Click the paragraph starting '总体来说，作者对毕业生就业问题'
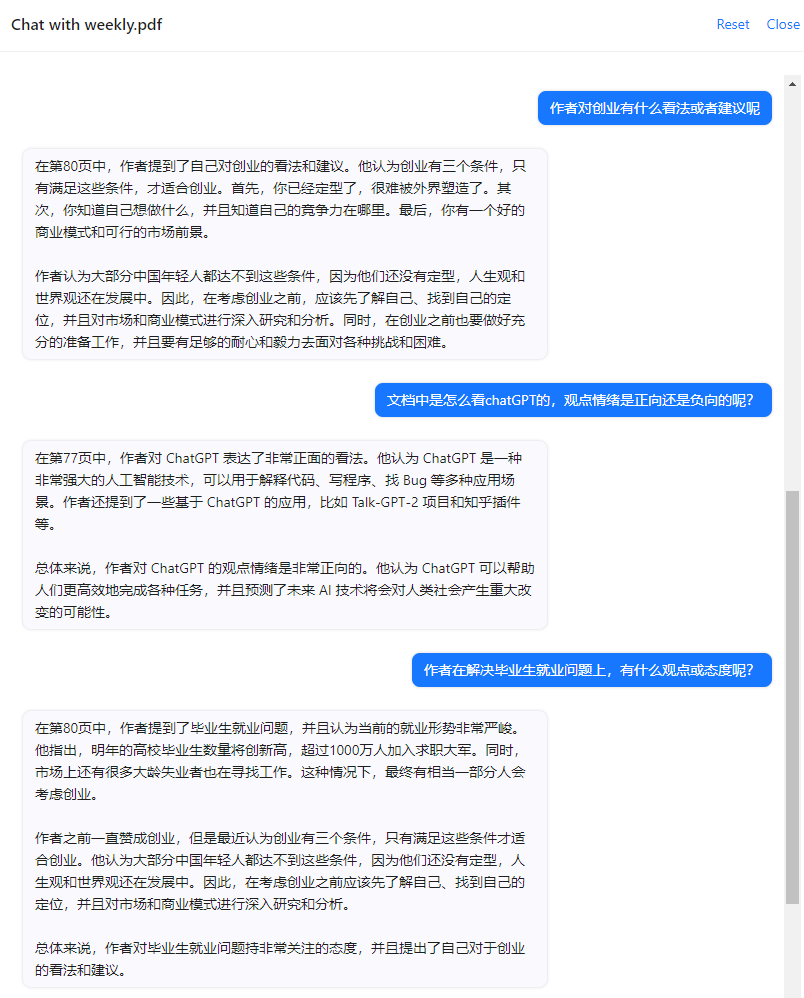This screenshot has height=998, width=804. click(x=280, y=959)
